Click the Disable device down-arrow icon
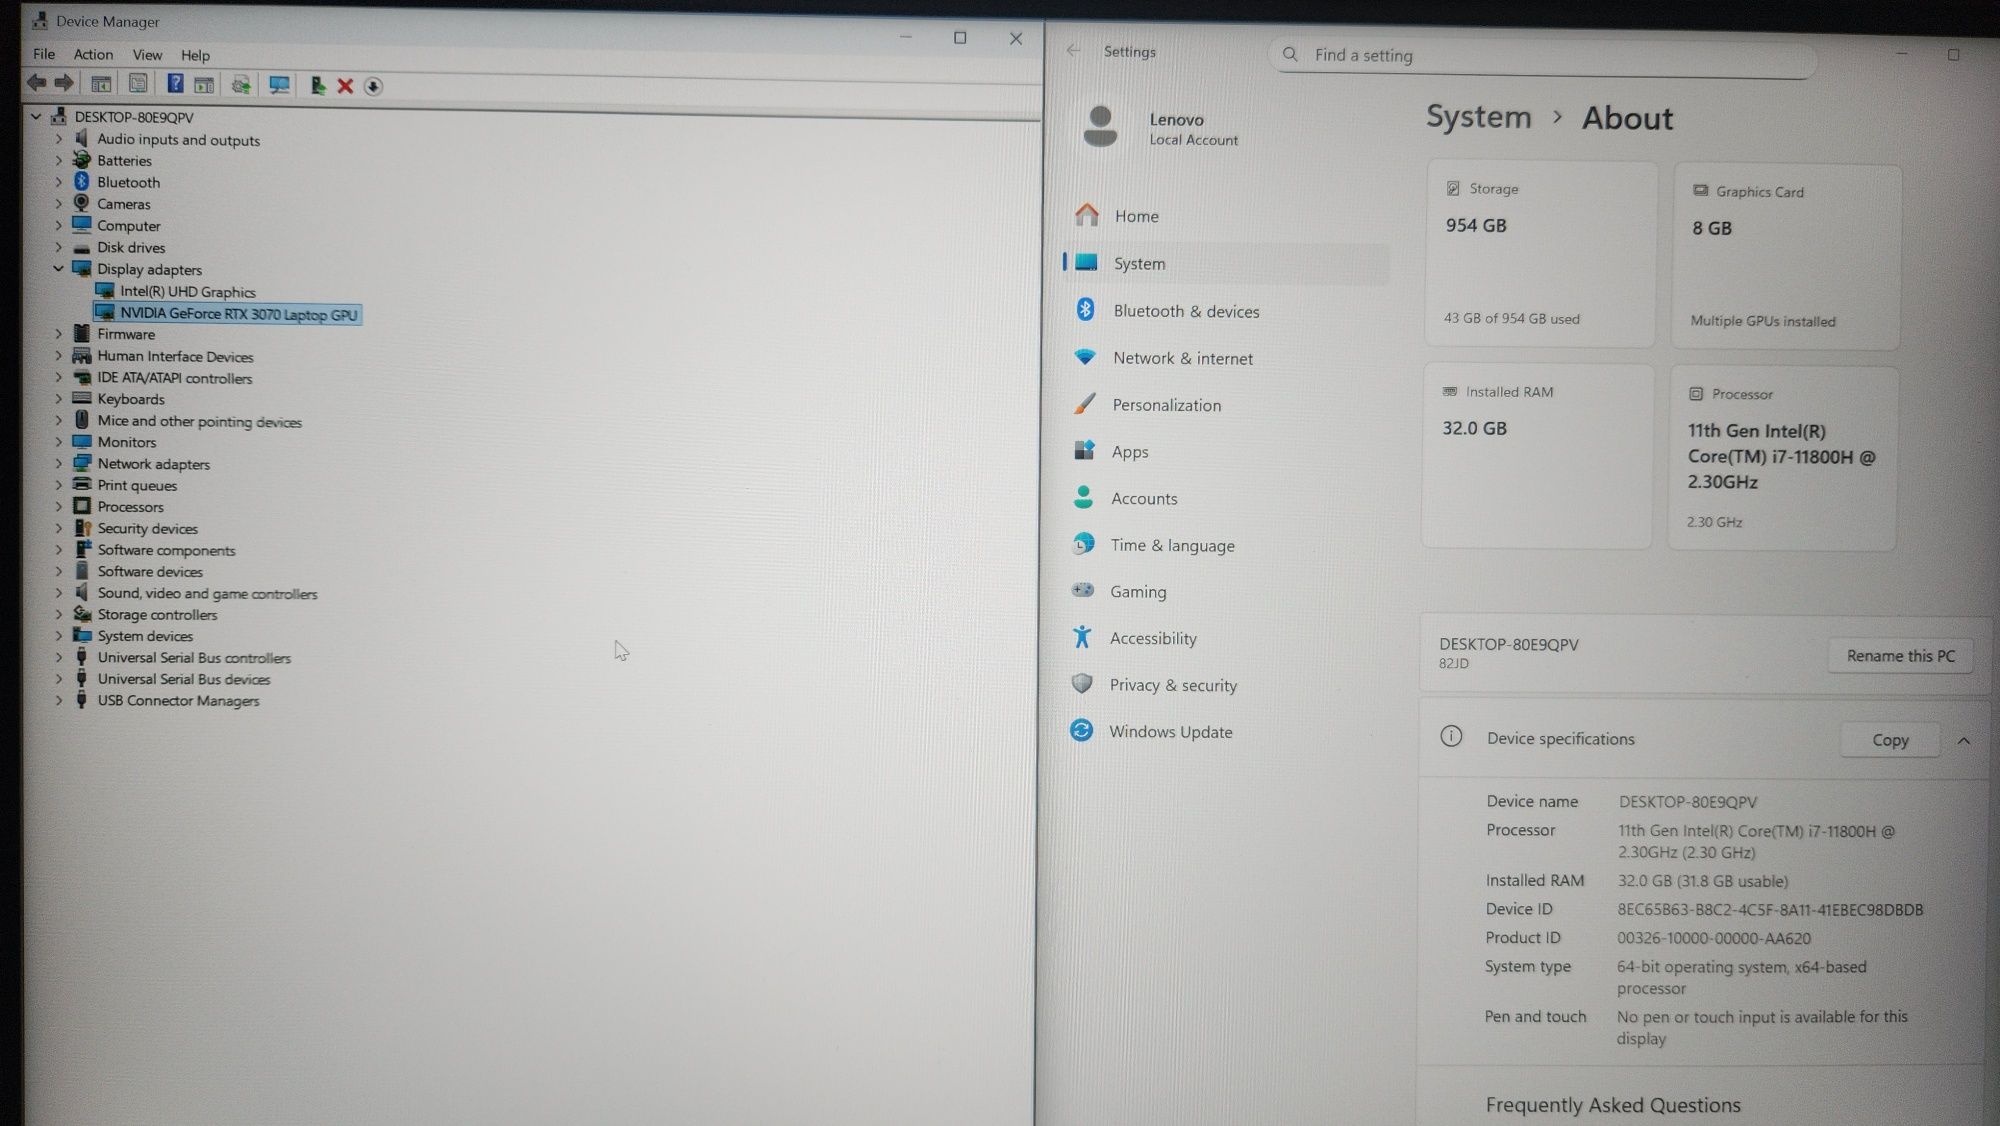 [373, 86]
